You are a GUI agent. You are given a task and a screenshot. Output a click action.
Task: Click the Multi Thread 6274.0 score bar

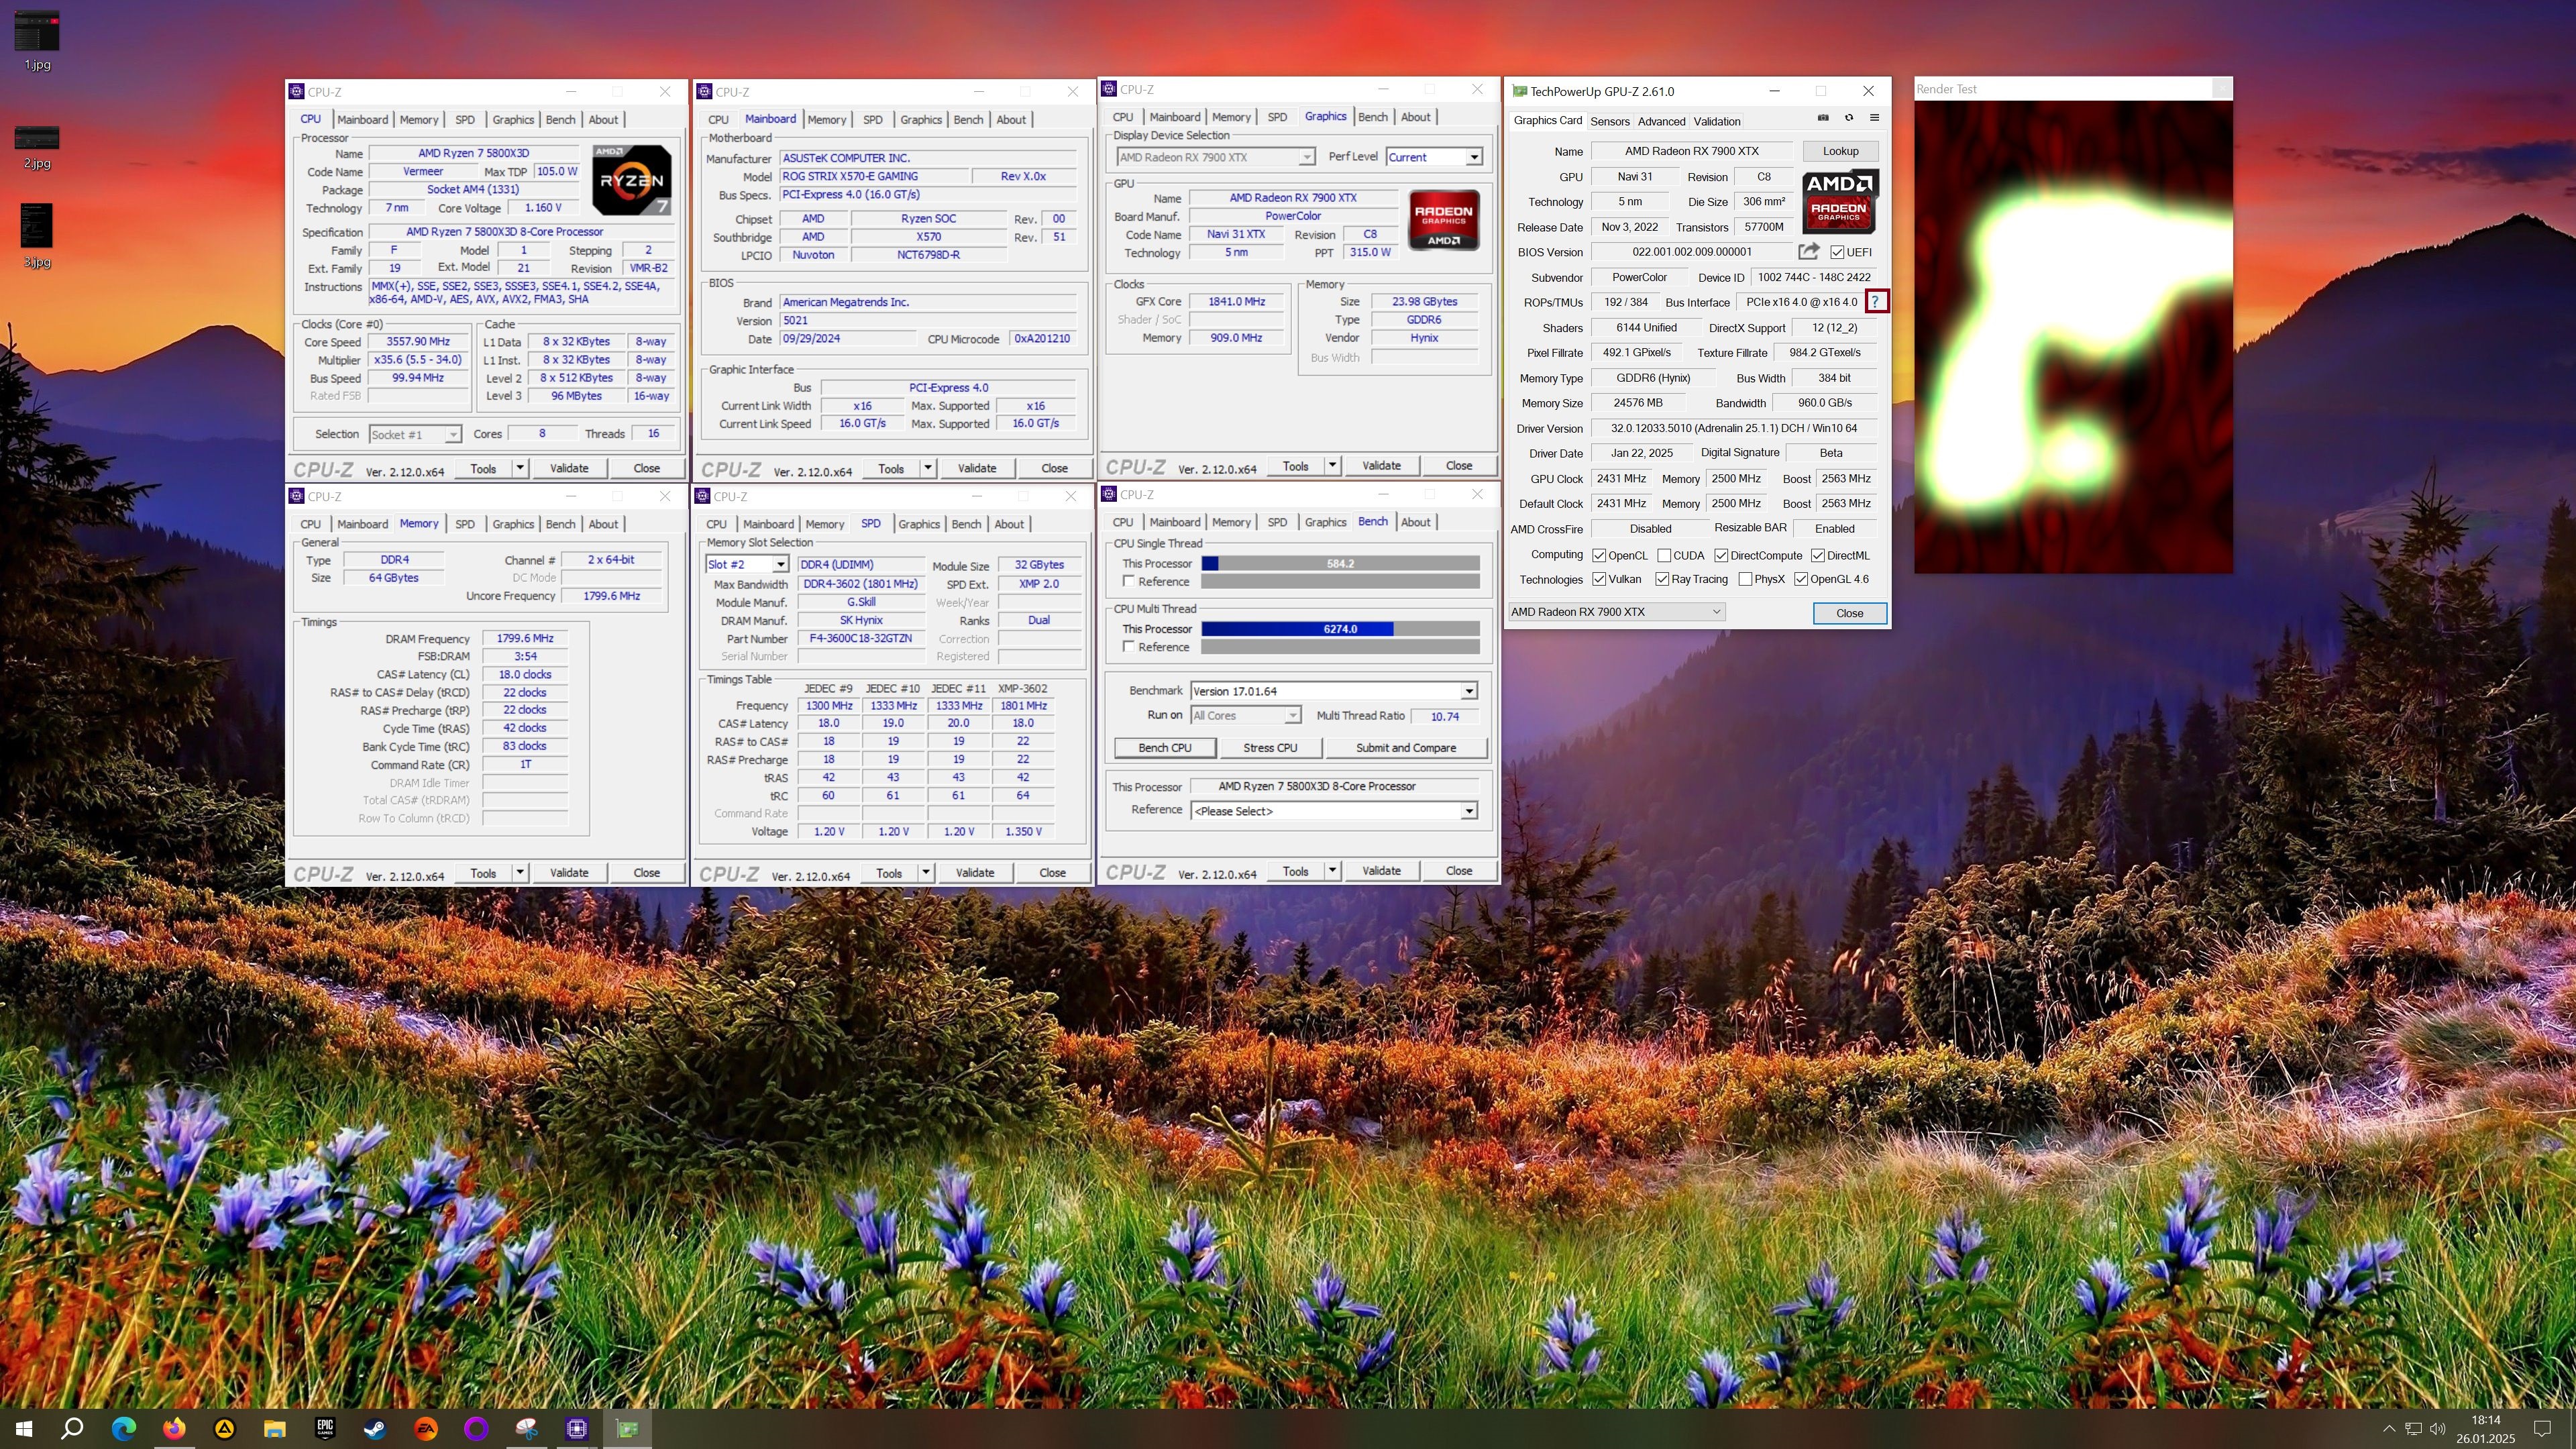coord(1340,629)
